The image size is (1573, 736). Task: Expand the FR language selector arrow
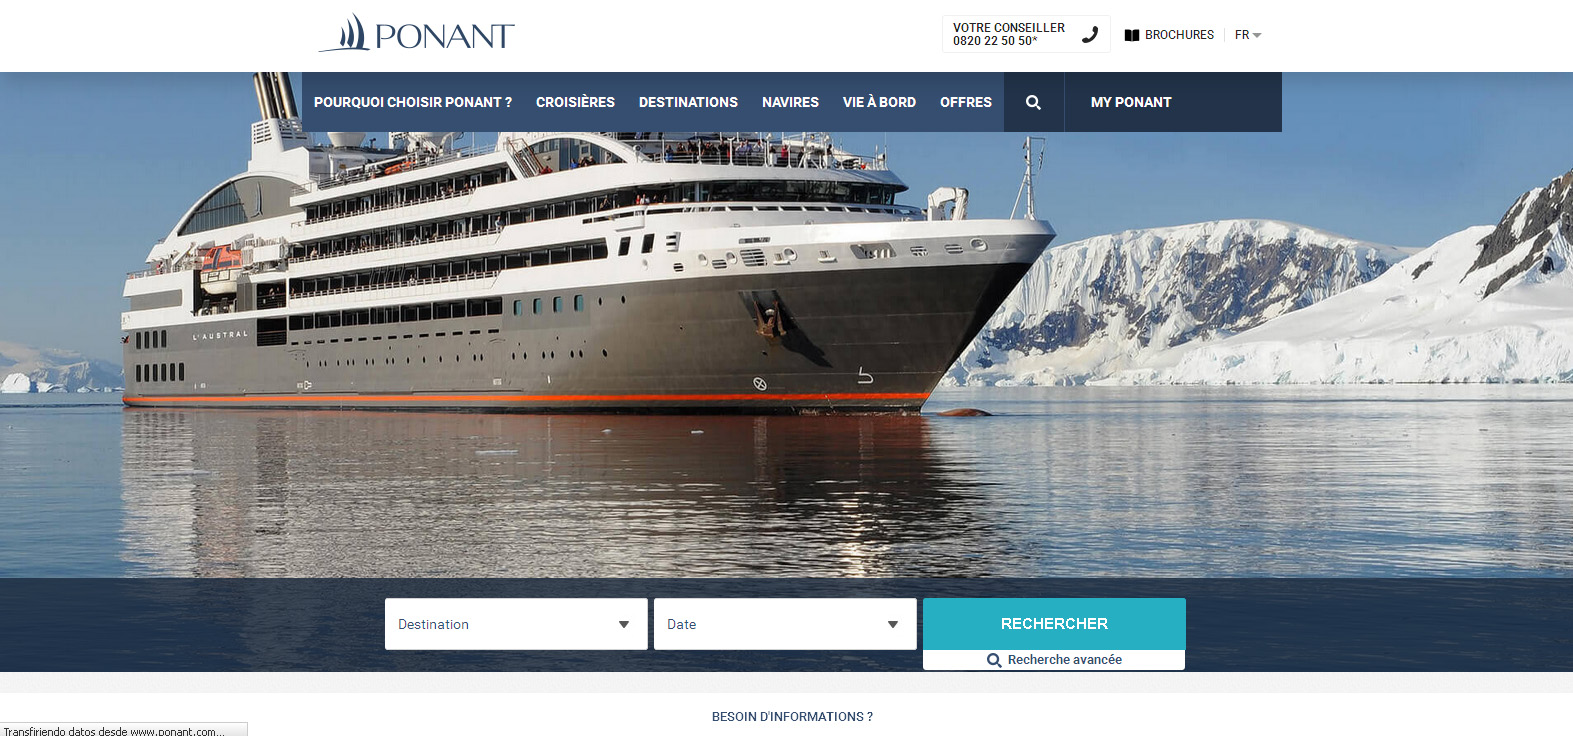[1257, 35]
